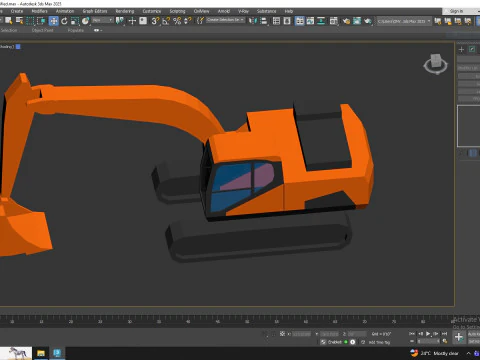
Task: Click the blue viewport shading label square
Action: coord(18,47)
